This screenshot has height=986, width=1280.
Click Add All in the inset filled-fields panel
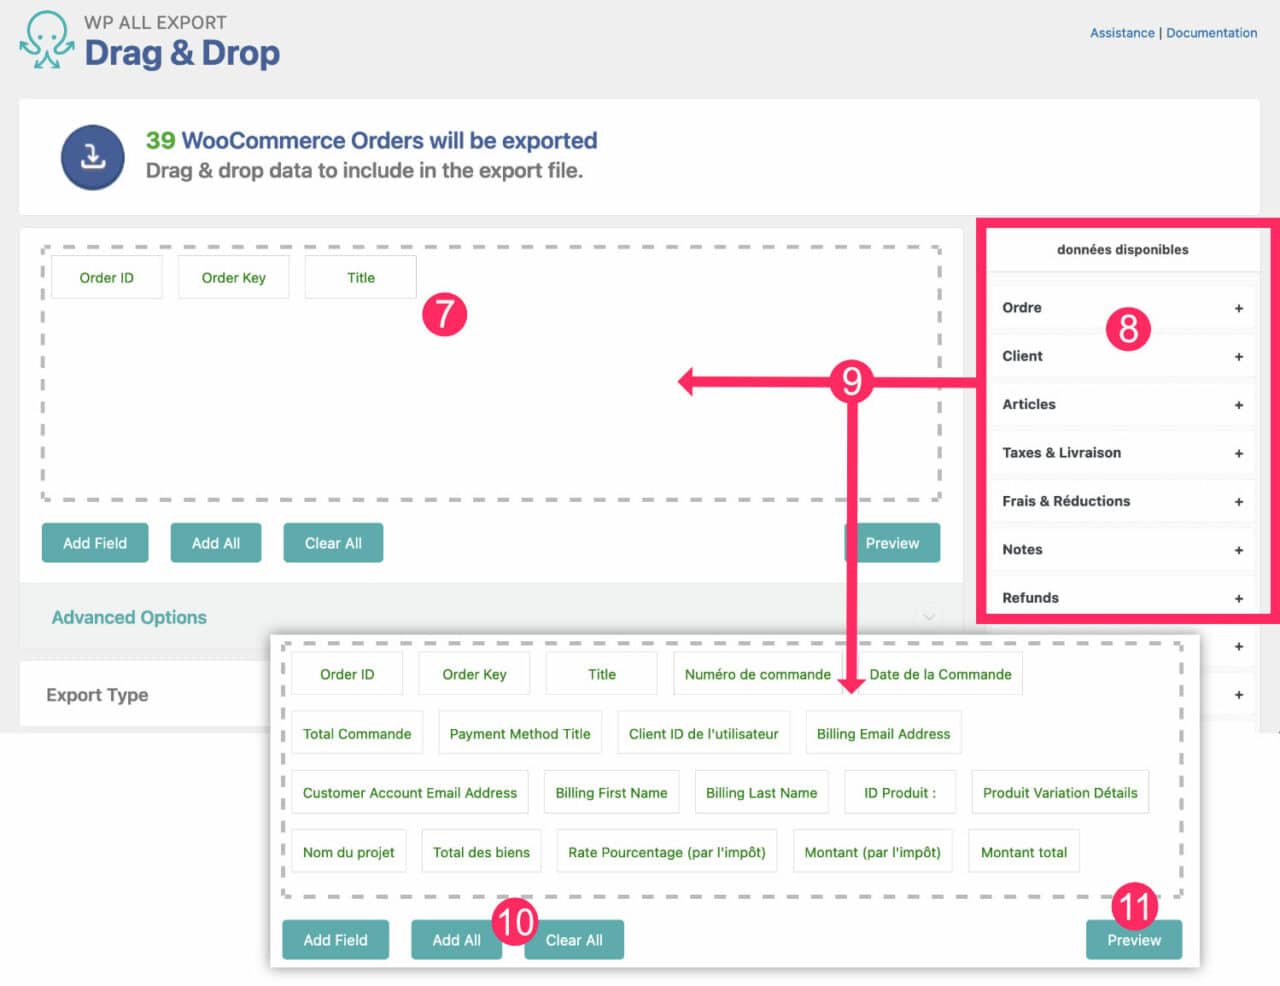point(456,940)
